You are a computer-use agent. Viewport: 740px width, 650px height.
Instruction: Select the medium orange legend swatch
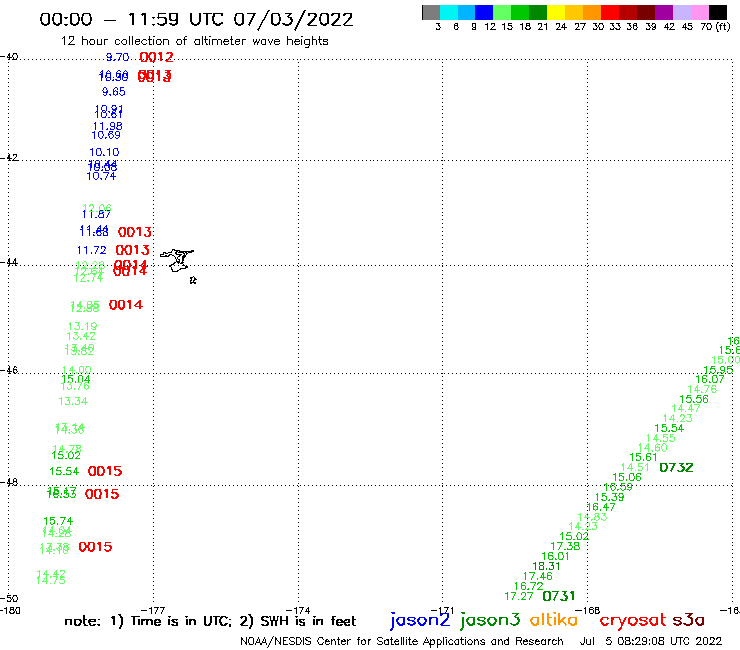pos(592,13)
